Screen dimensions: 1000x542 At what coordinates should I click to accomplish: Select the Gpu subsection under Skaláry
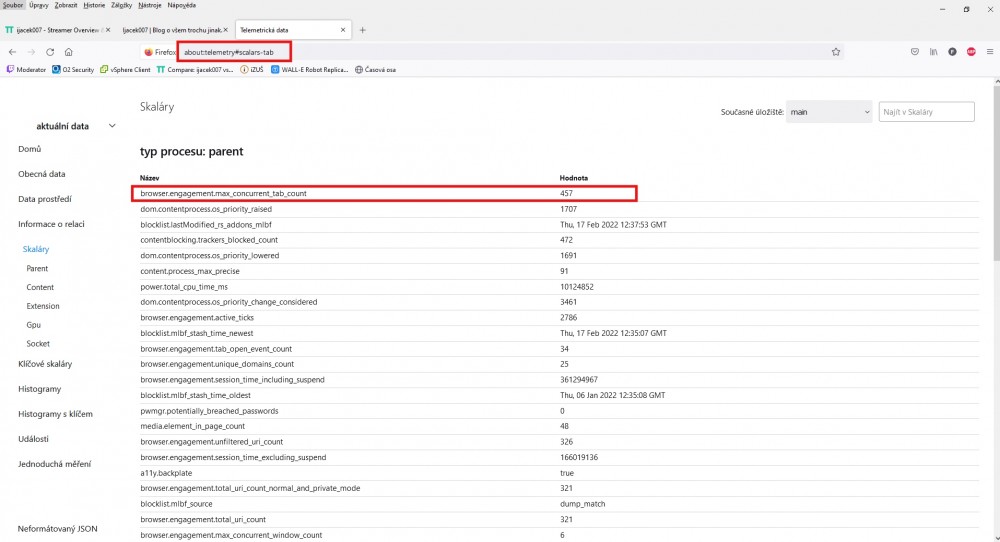[x=33, y=325]
